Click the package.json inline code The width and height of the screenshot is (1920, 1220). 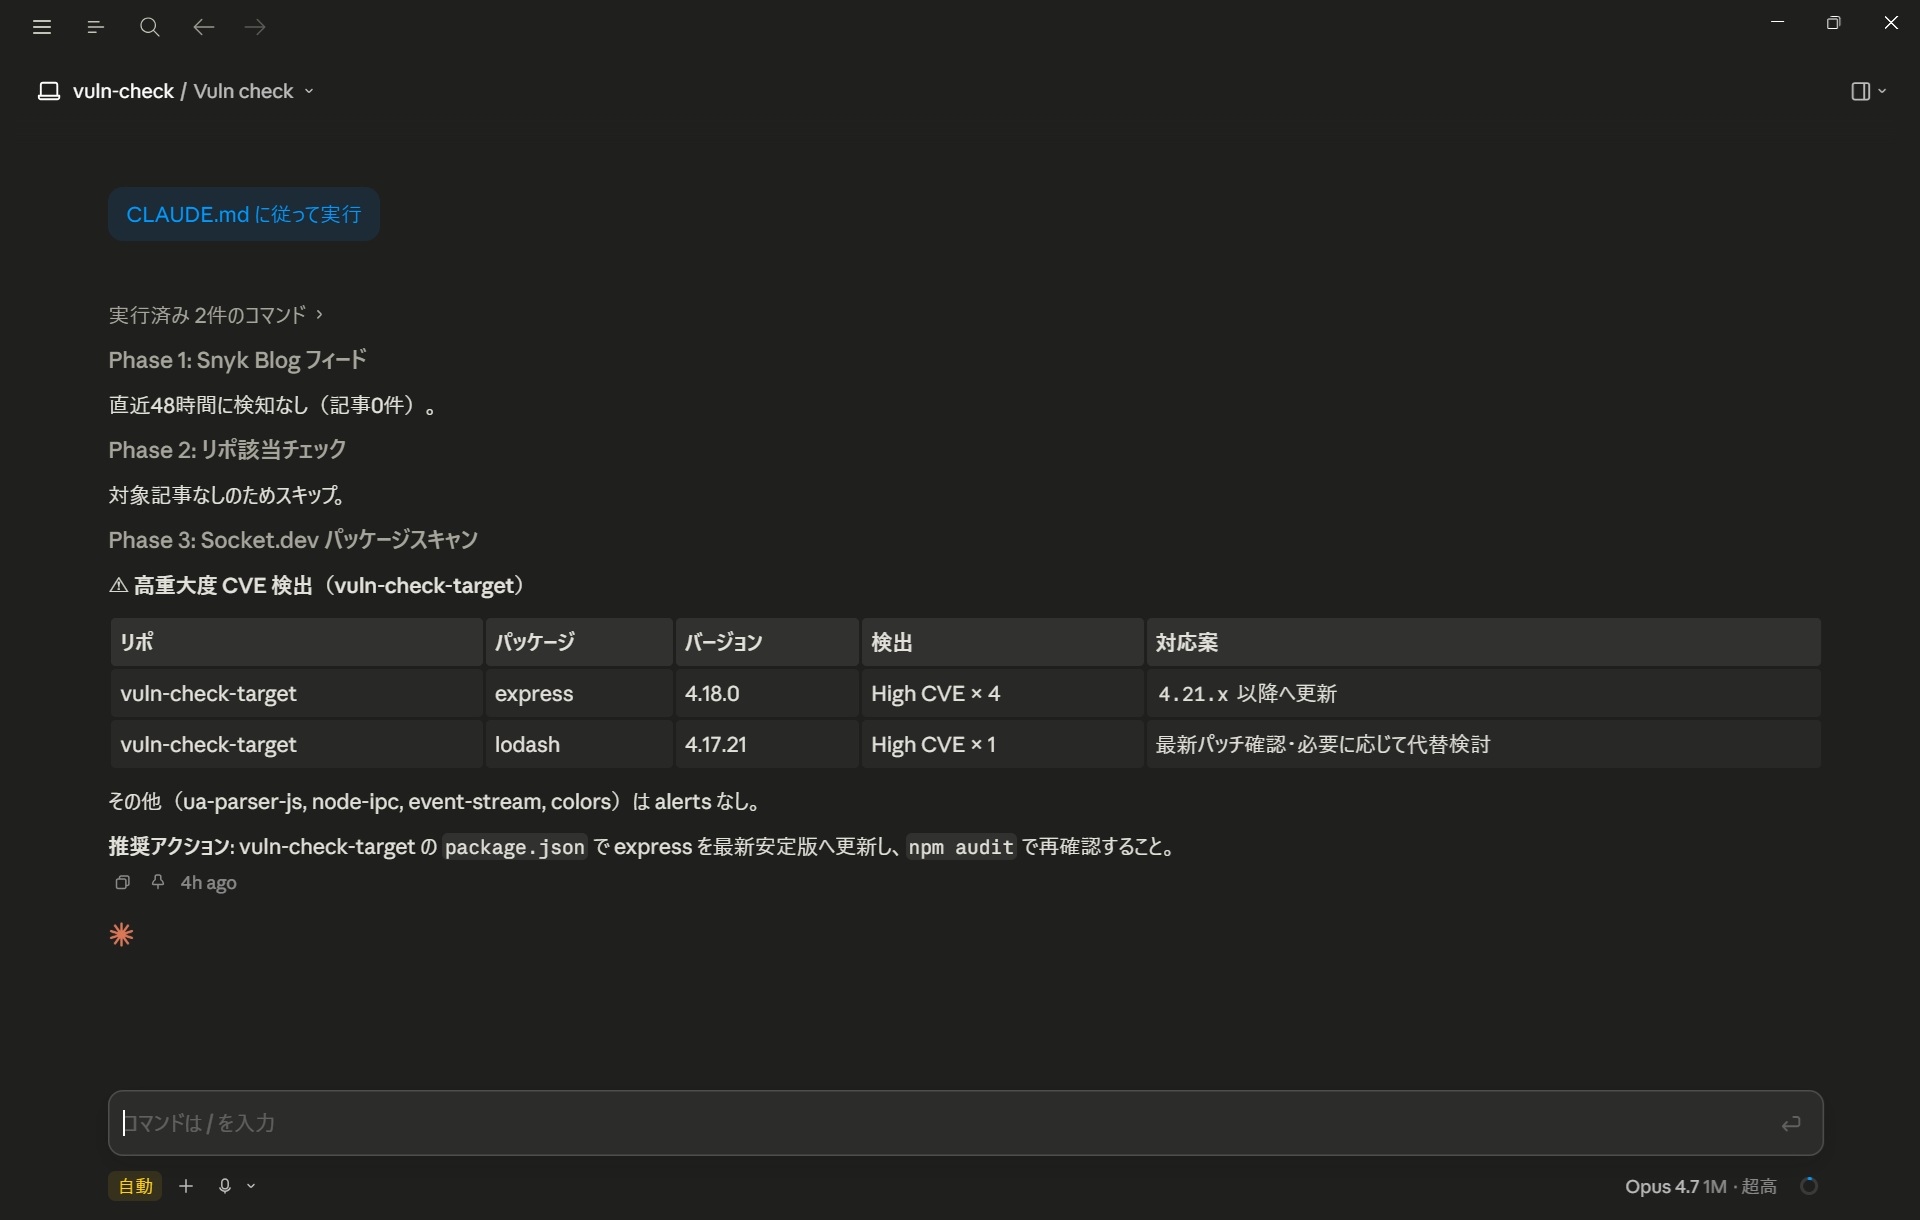pos(514,847)
